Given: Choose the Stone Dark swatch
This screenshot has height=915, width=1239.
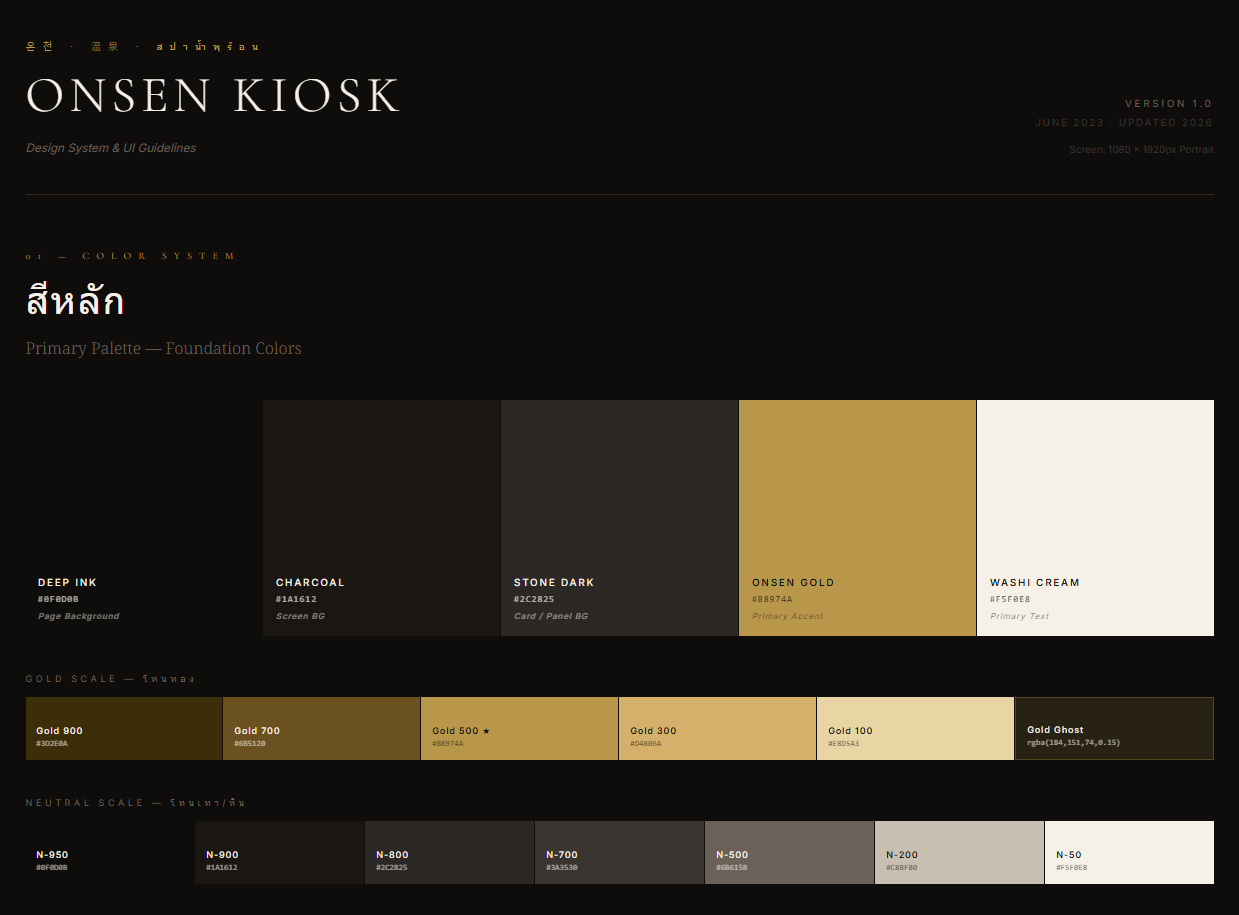Looking at the screenshot, I should 619,518.
